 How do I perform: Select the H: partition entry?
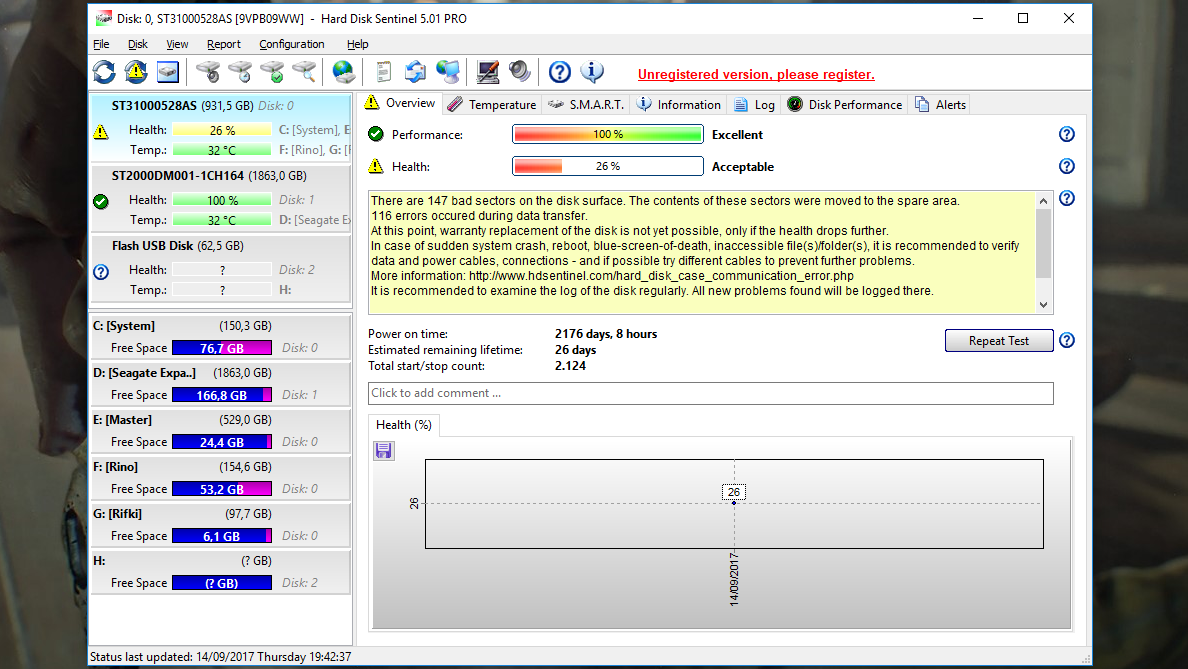(x=220, y=571)
